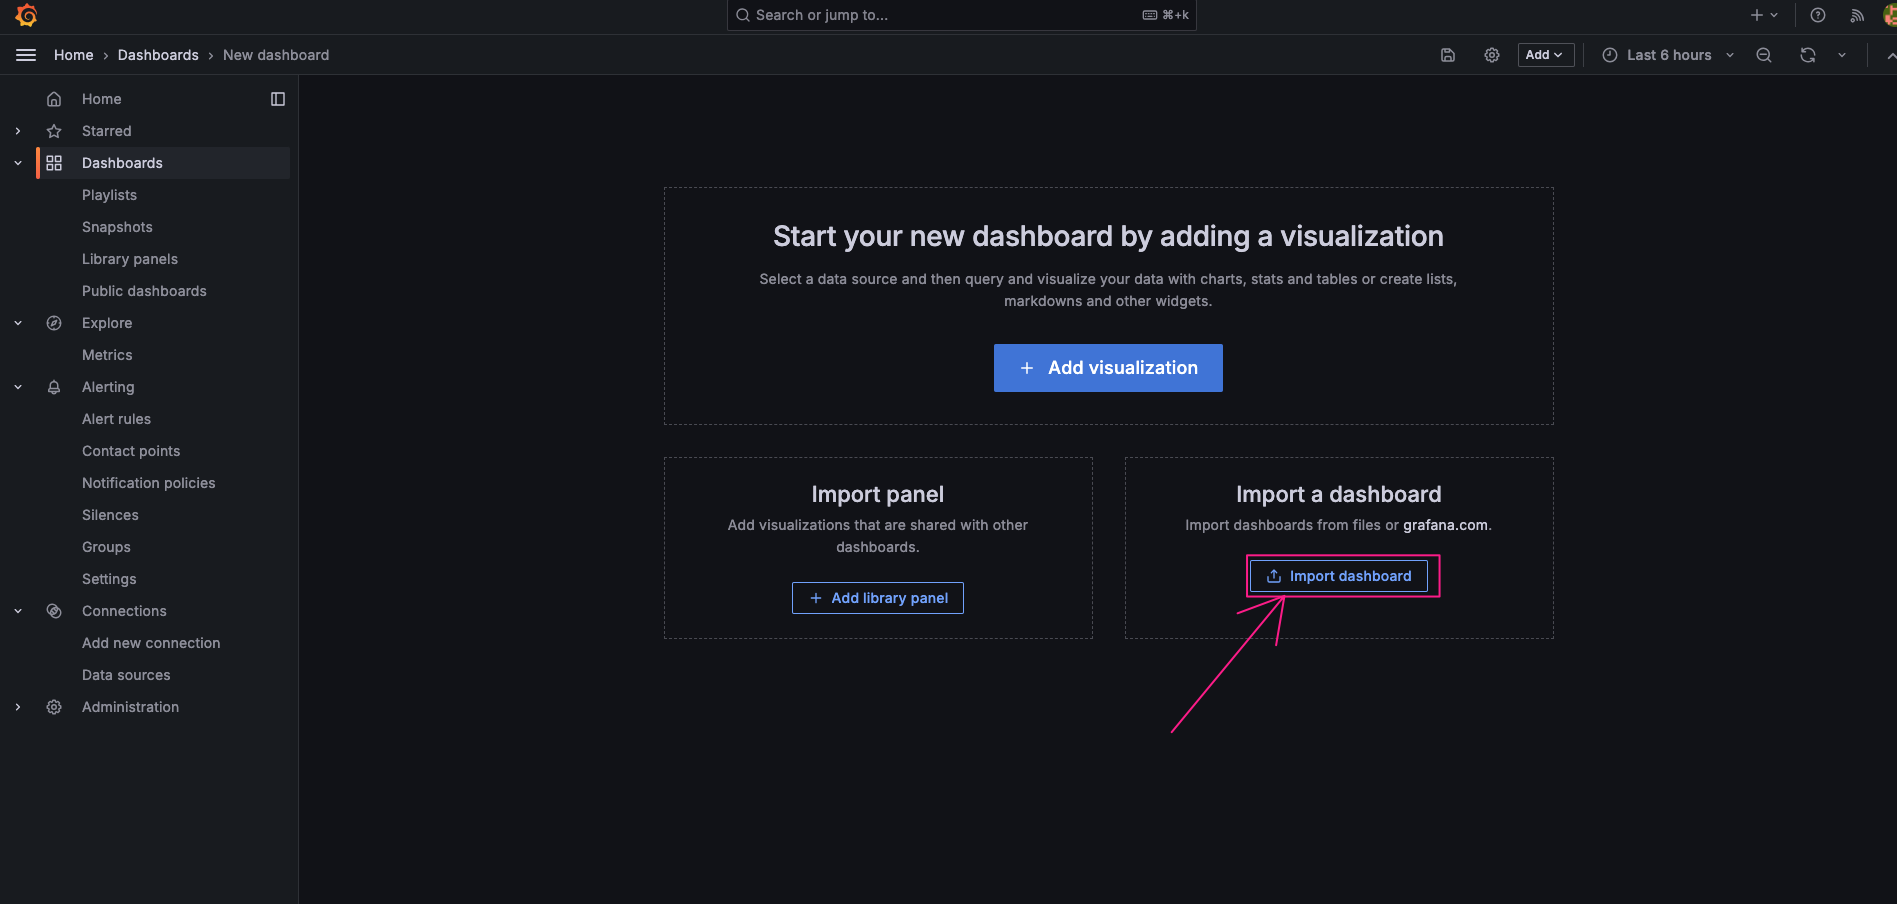1897x904 pixels.
Task: Toggle the hamburger navigation menu
Action: [x=26, y=55]
